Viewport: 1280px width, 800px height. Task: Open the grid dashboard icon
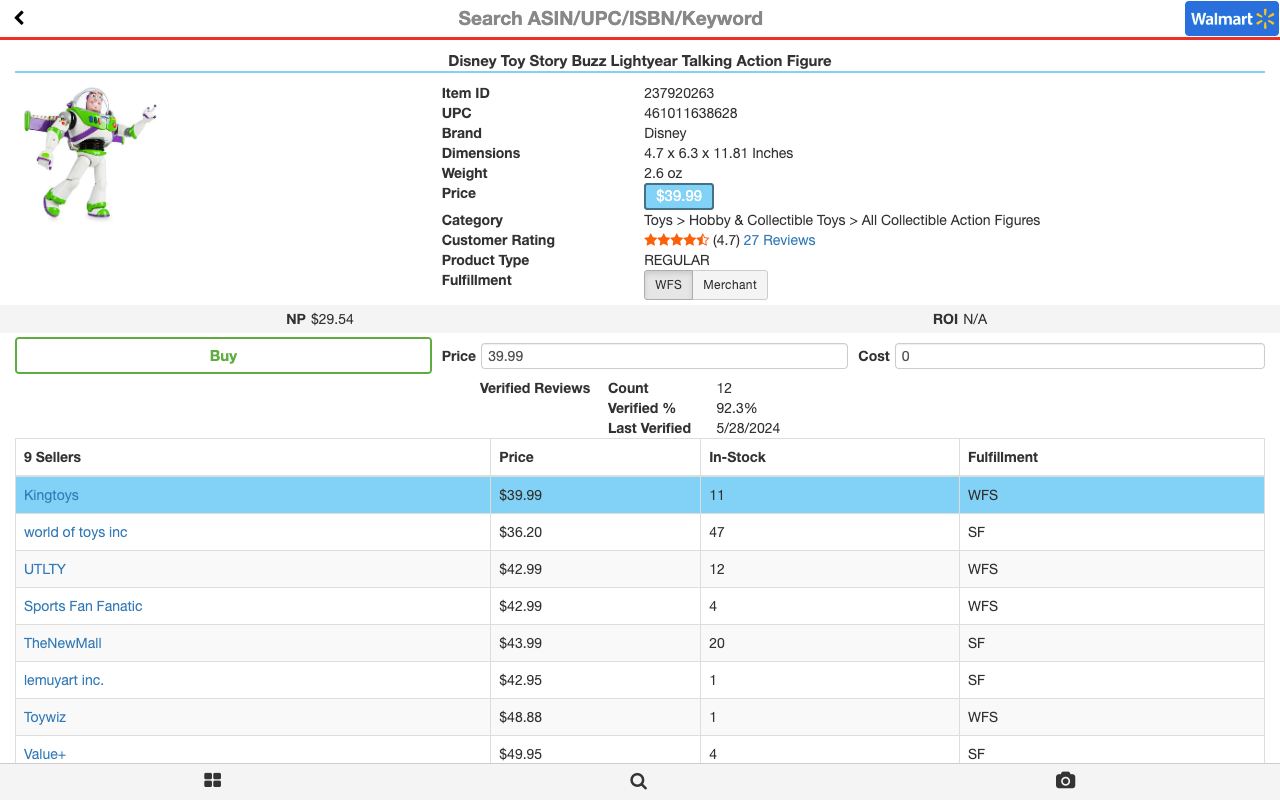[x=212, y=781]
